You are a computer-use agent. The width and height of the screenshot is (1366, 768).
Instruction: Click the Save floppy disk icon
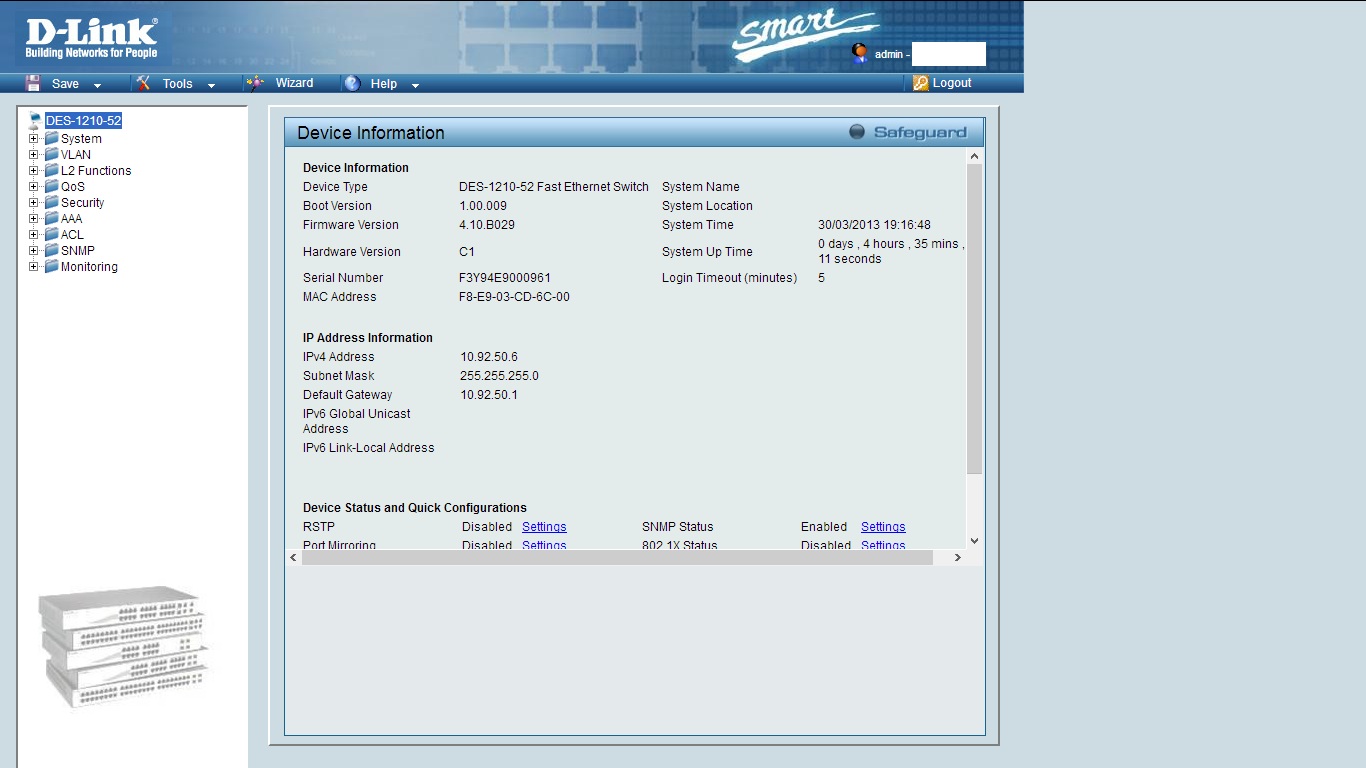point(33,84)
